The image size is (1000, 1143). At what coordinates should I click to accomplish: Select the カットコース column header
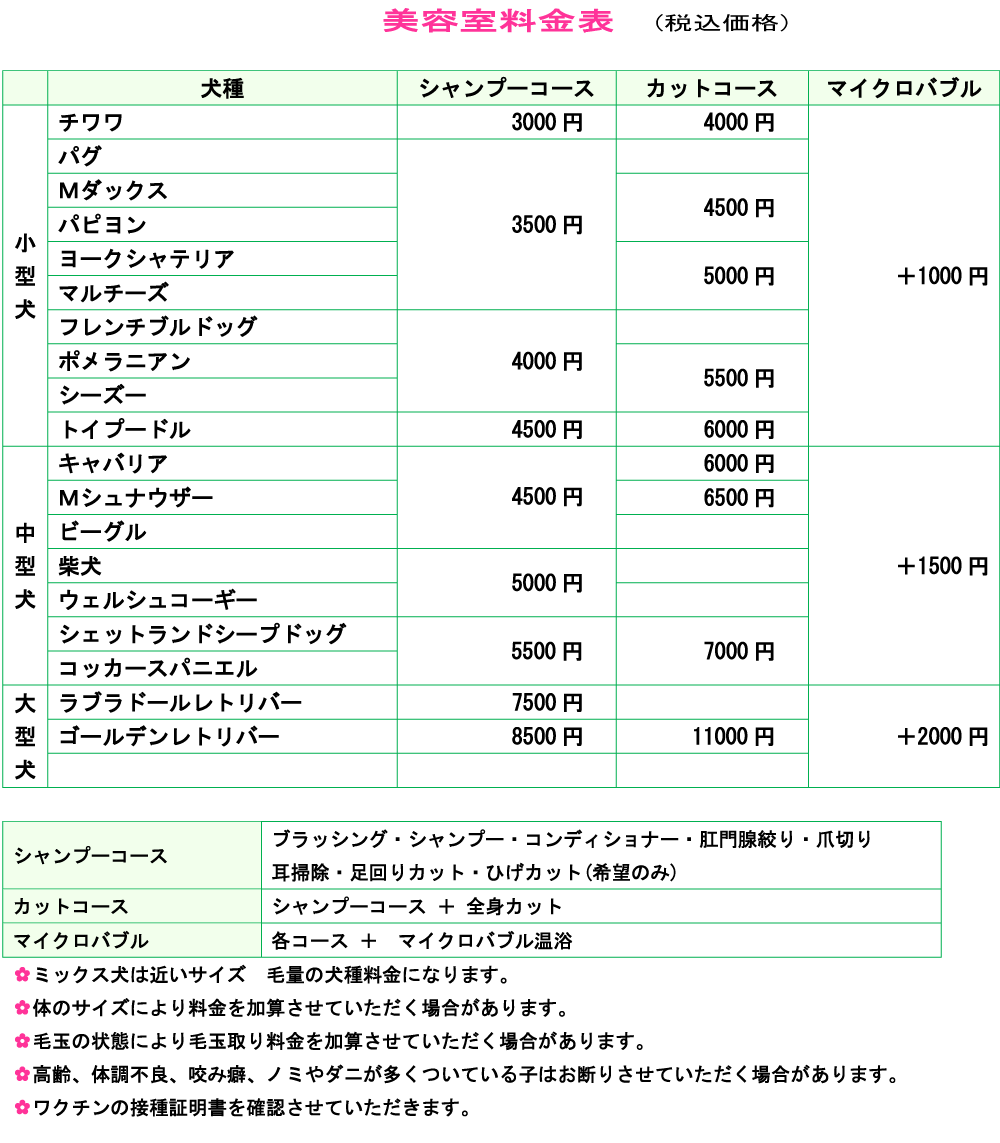click(x=711, y=88)
